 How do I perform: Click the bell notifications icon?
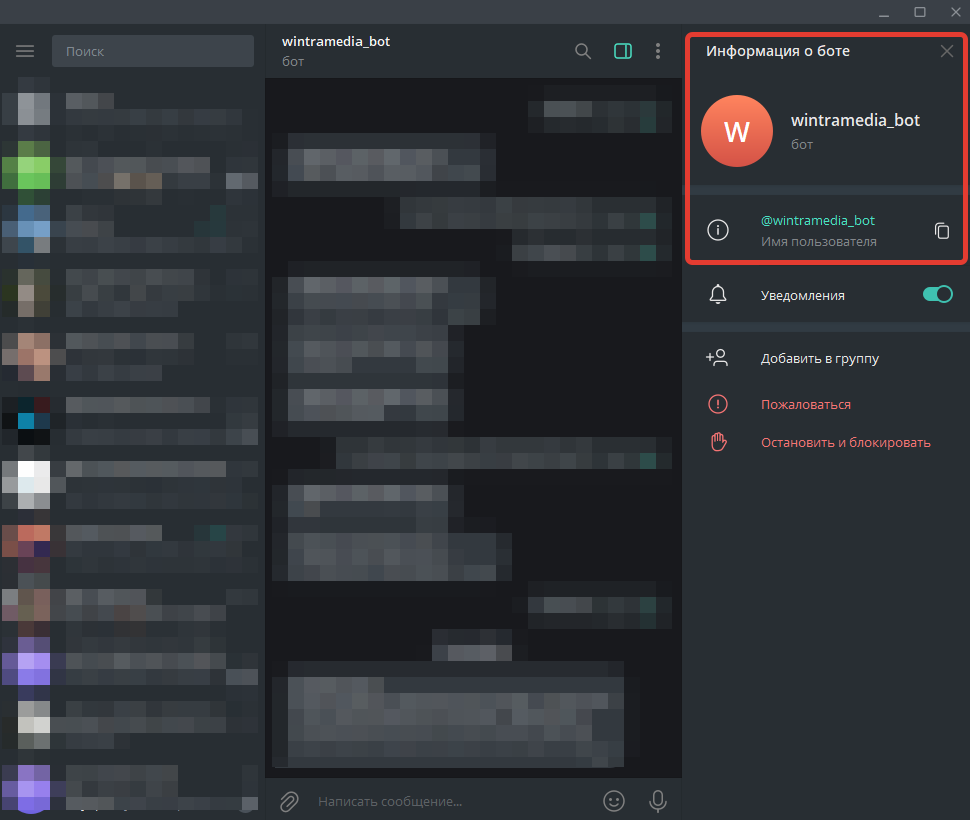tap(718, 294)
